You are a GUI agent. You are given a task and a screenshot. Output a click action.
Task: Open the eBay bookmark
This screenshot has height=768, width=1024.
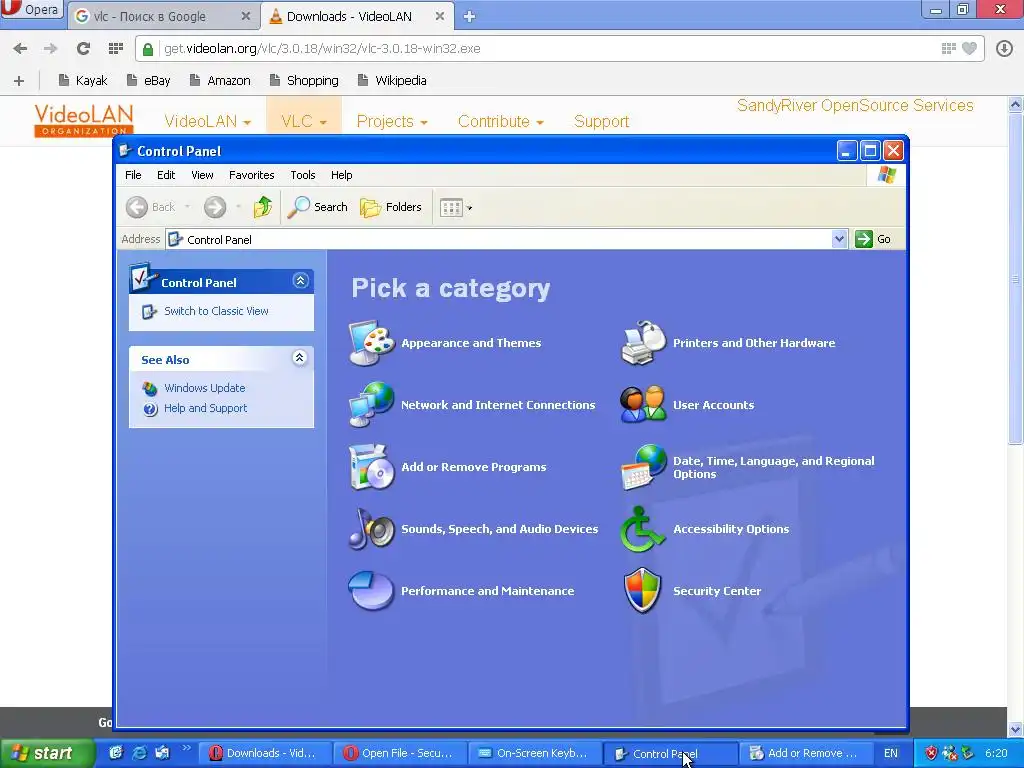tap(149, 81)
